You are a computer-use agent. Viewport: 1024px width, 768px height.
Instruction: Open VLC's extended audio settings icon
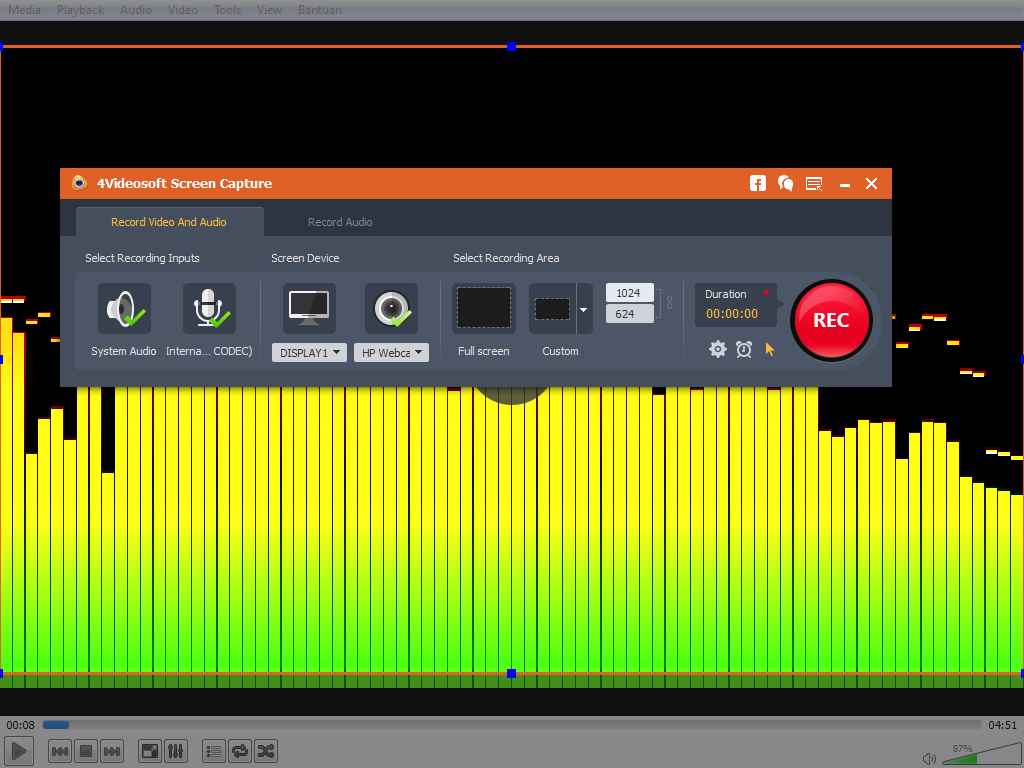[175, 751]
